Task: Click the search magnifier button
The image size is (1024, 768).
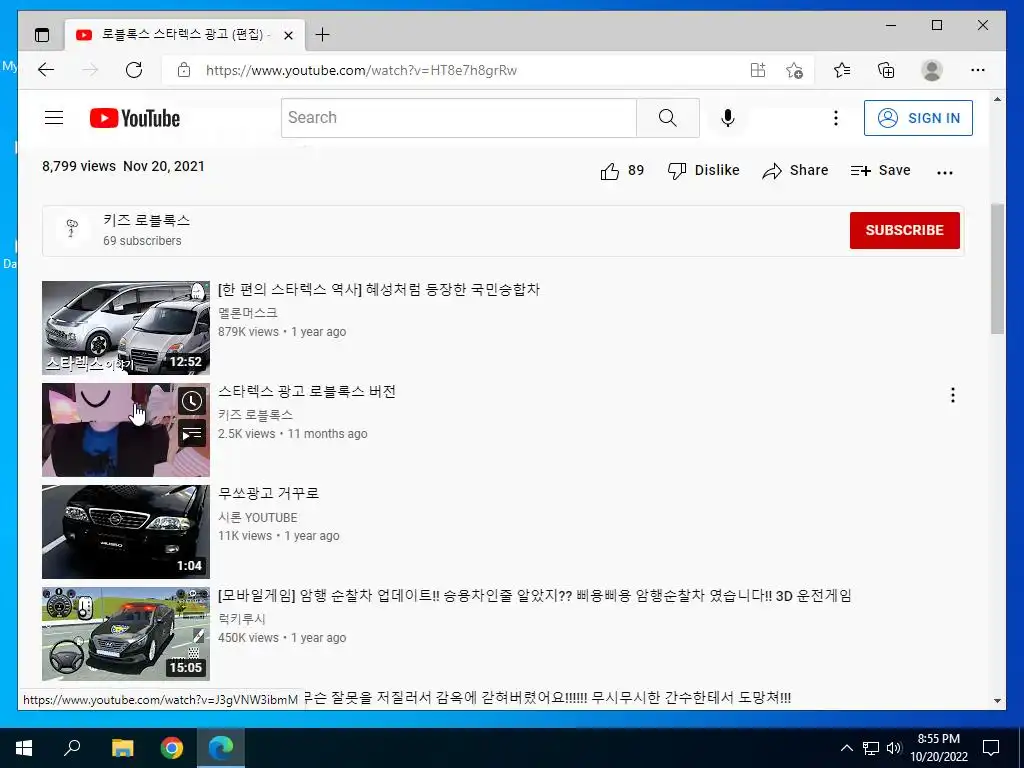Action: pos(667,118)
